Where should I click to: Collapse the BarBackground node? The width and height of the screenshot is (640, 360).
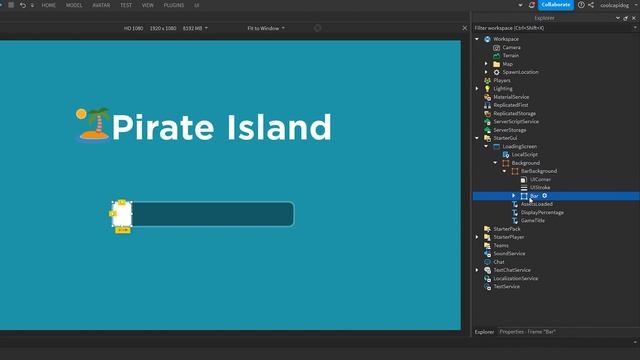(504, 171)
